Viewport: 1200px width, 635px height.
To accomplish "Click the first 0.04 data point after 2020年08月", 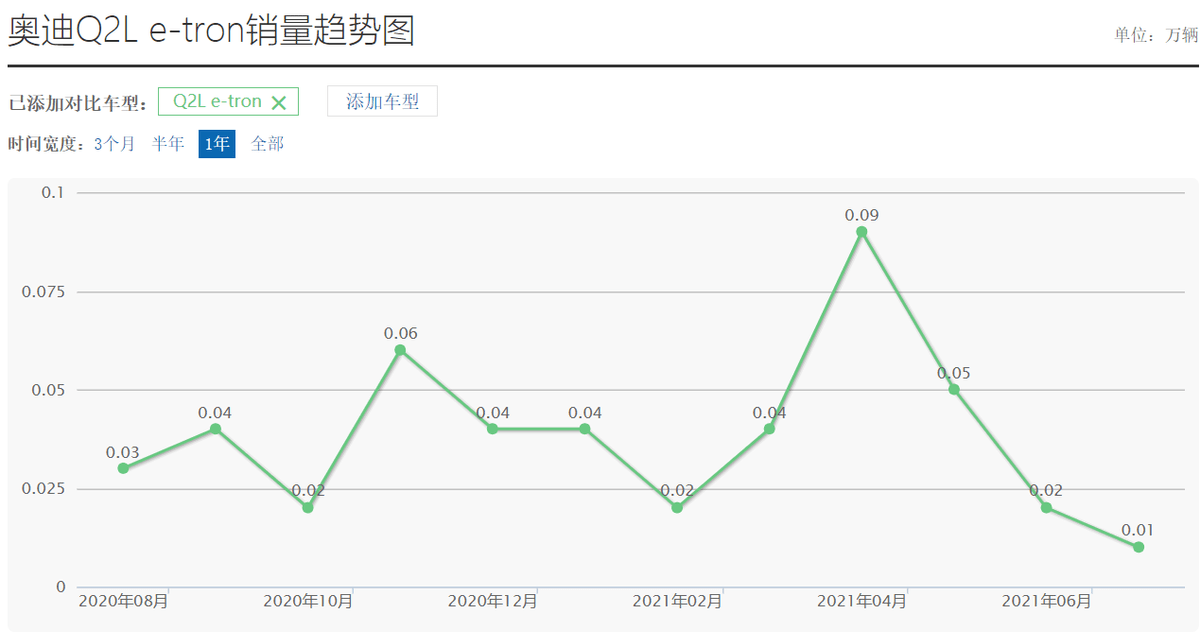I will [x=215, y=429].
